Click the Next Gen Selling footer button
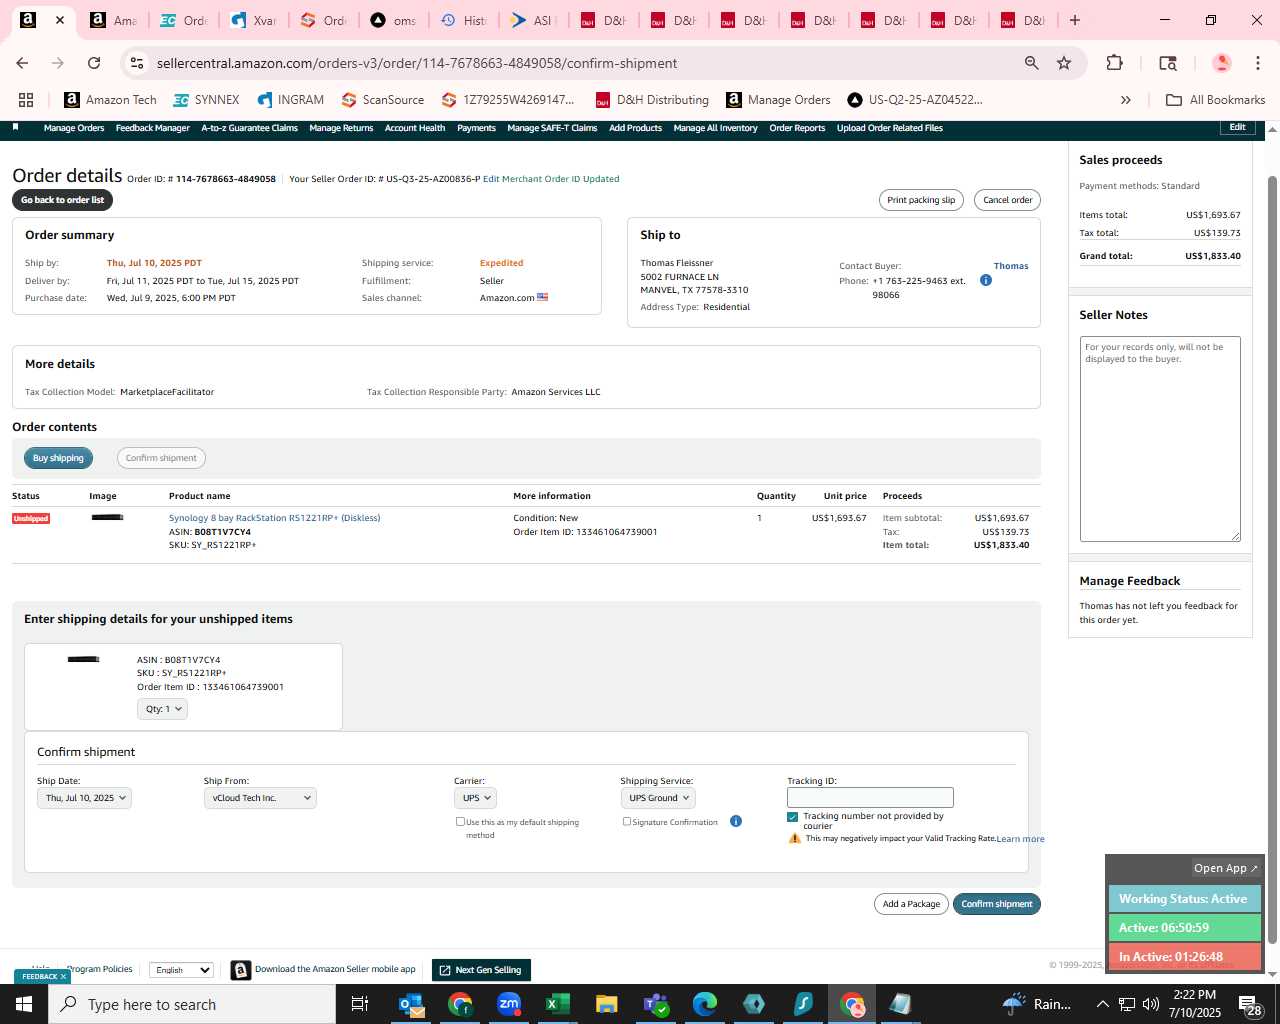This screenshot has height=1024, width=1280. point(481,970)
